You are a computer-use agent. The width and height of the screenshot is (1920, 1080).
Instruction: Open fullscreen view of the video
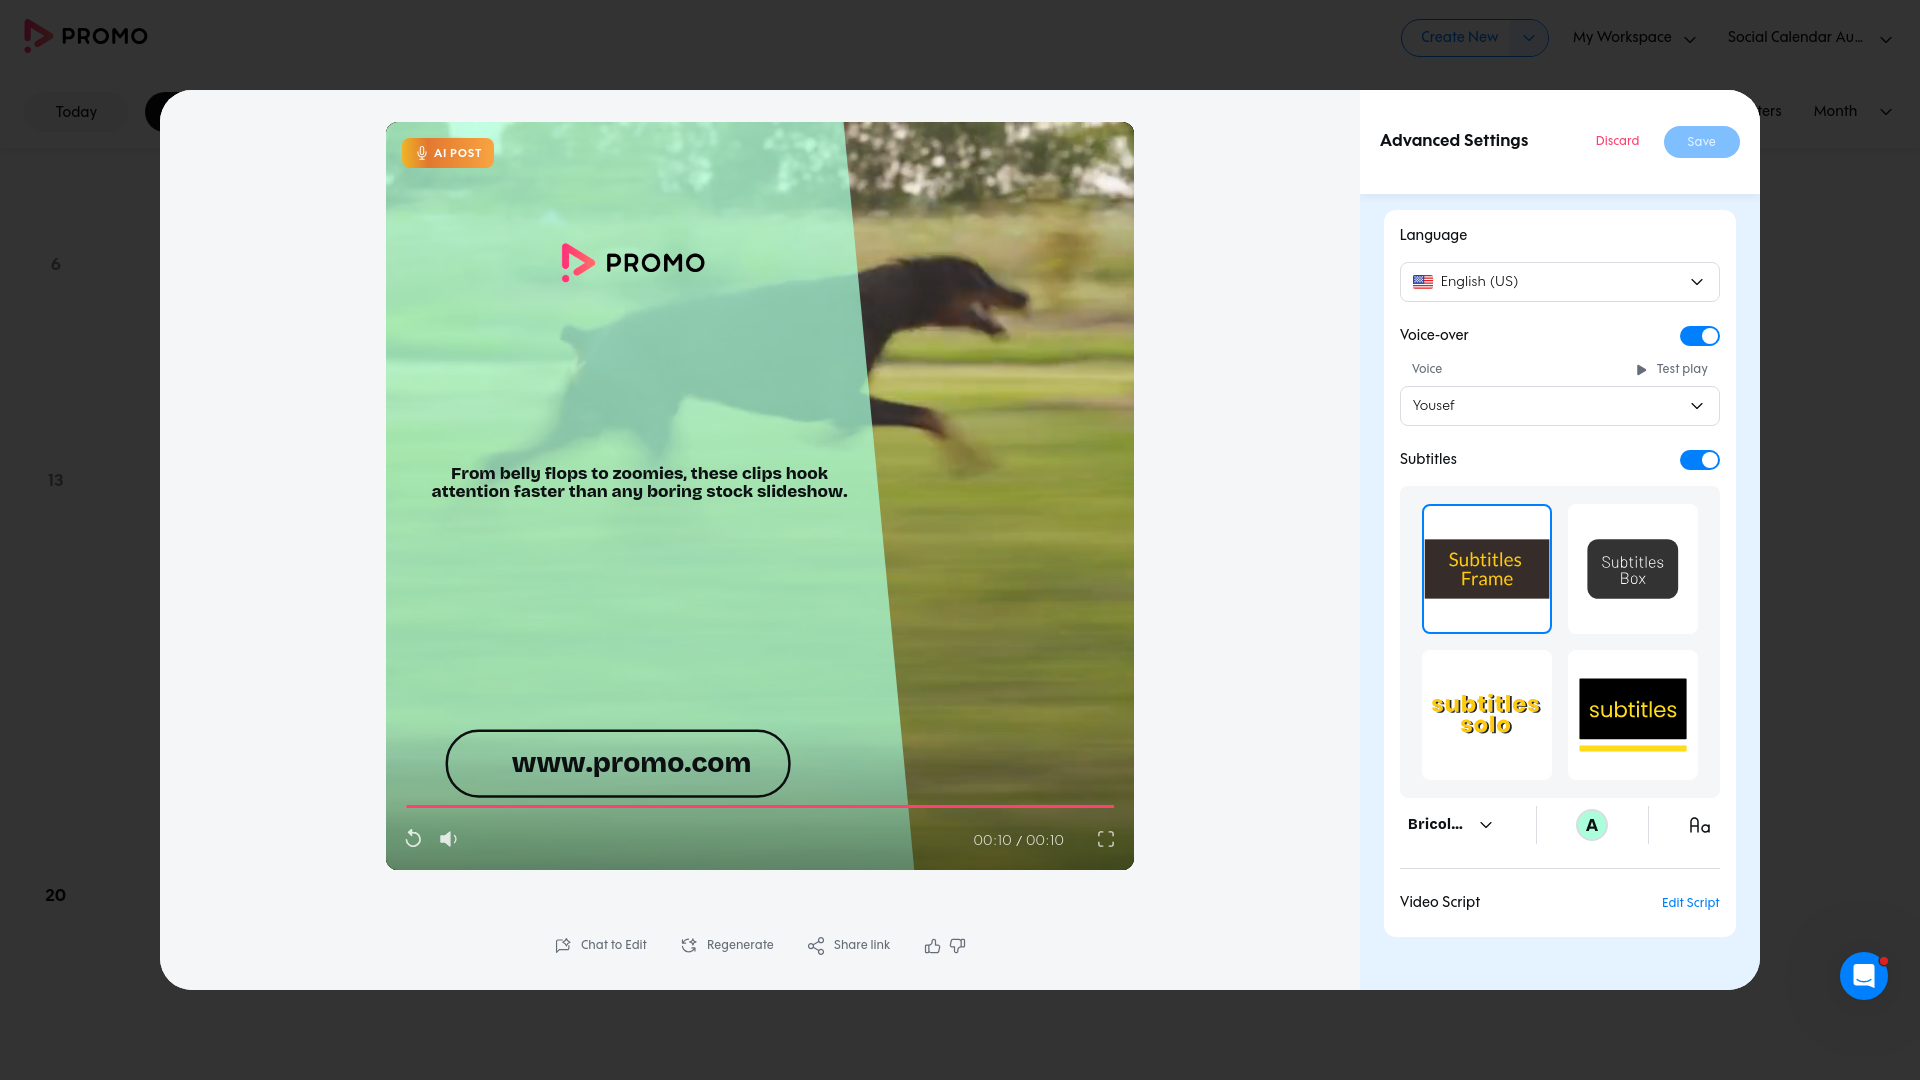click(1105, 839)
